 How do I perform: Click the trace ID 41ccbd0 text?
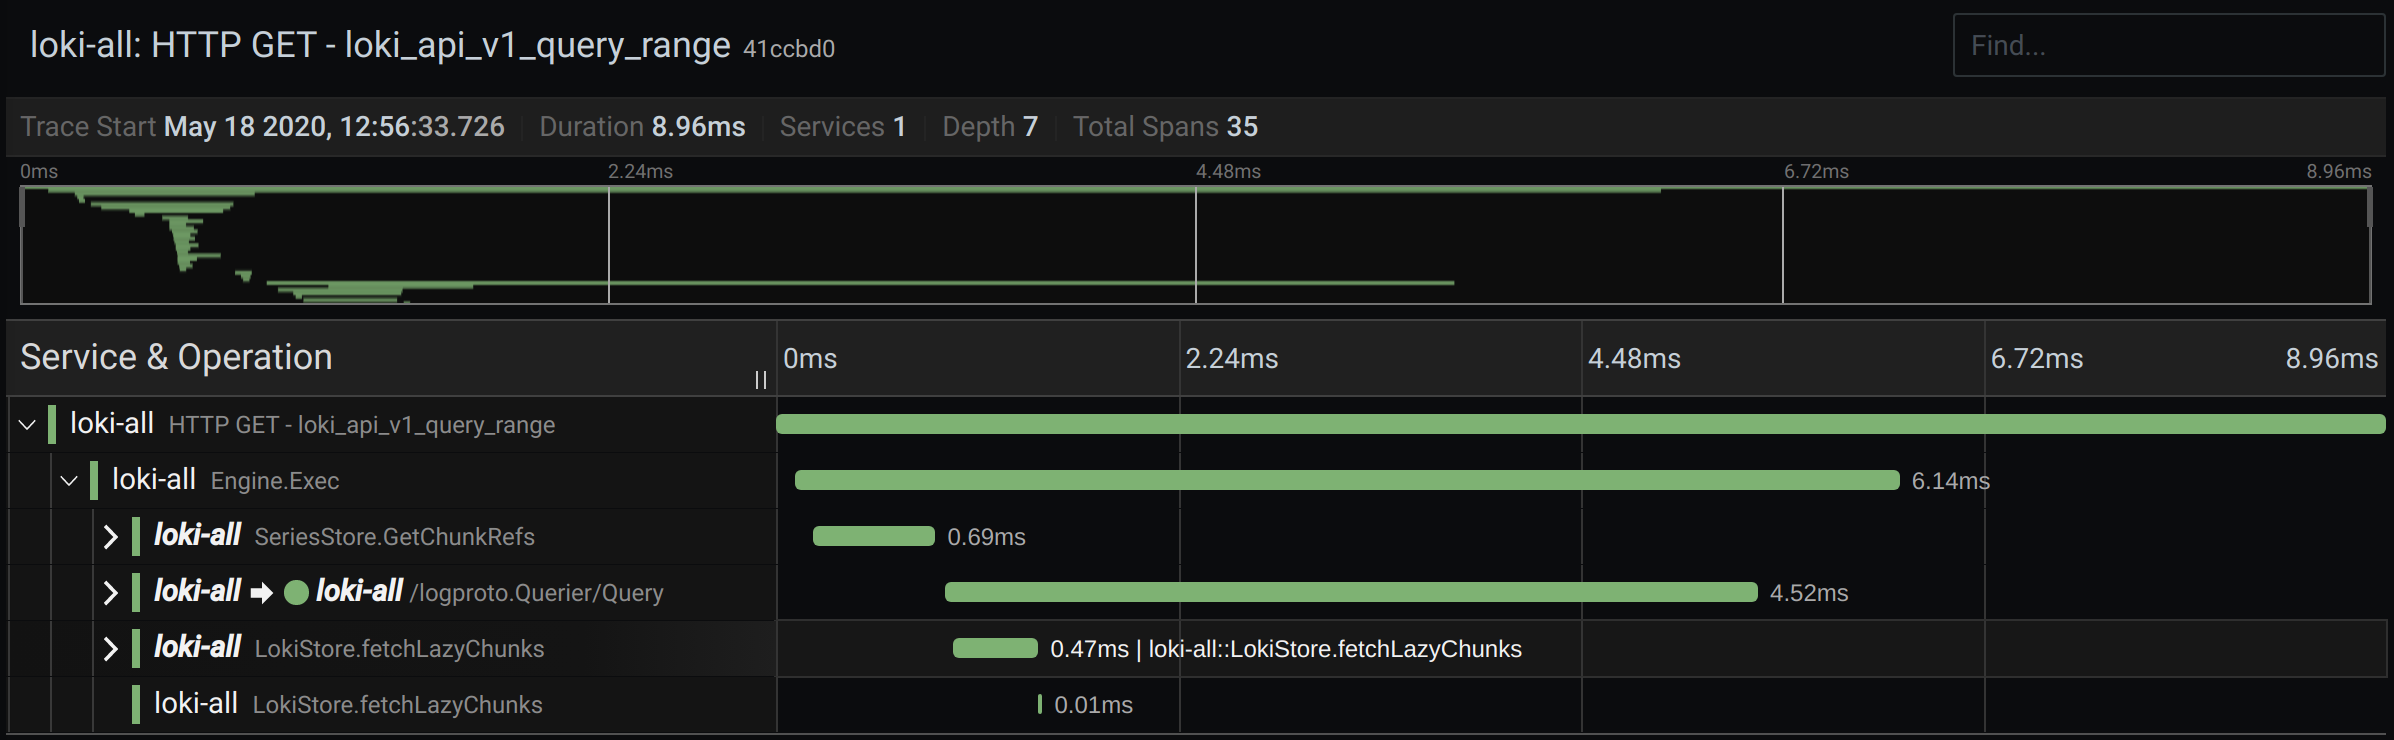tap(789, 49)
